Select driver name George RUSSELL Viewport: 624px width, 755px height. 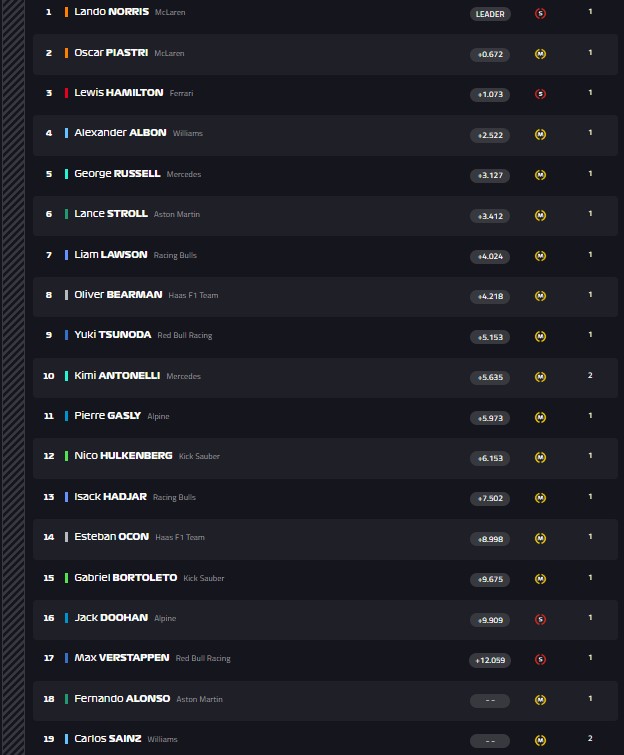pos(117,173)
